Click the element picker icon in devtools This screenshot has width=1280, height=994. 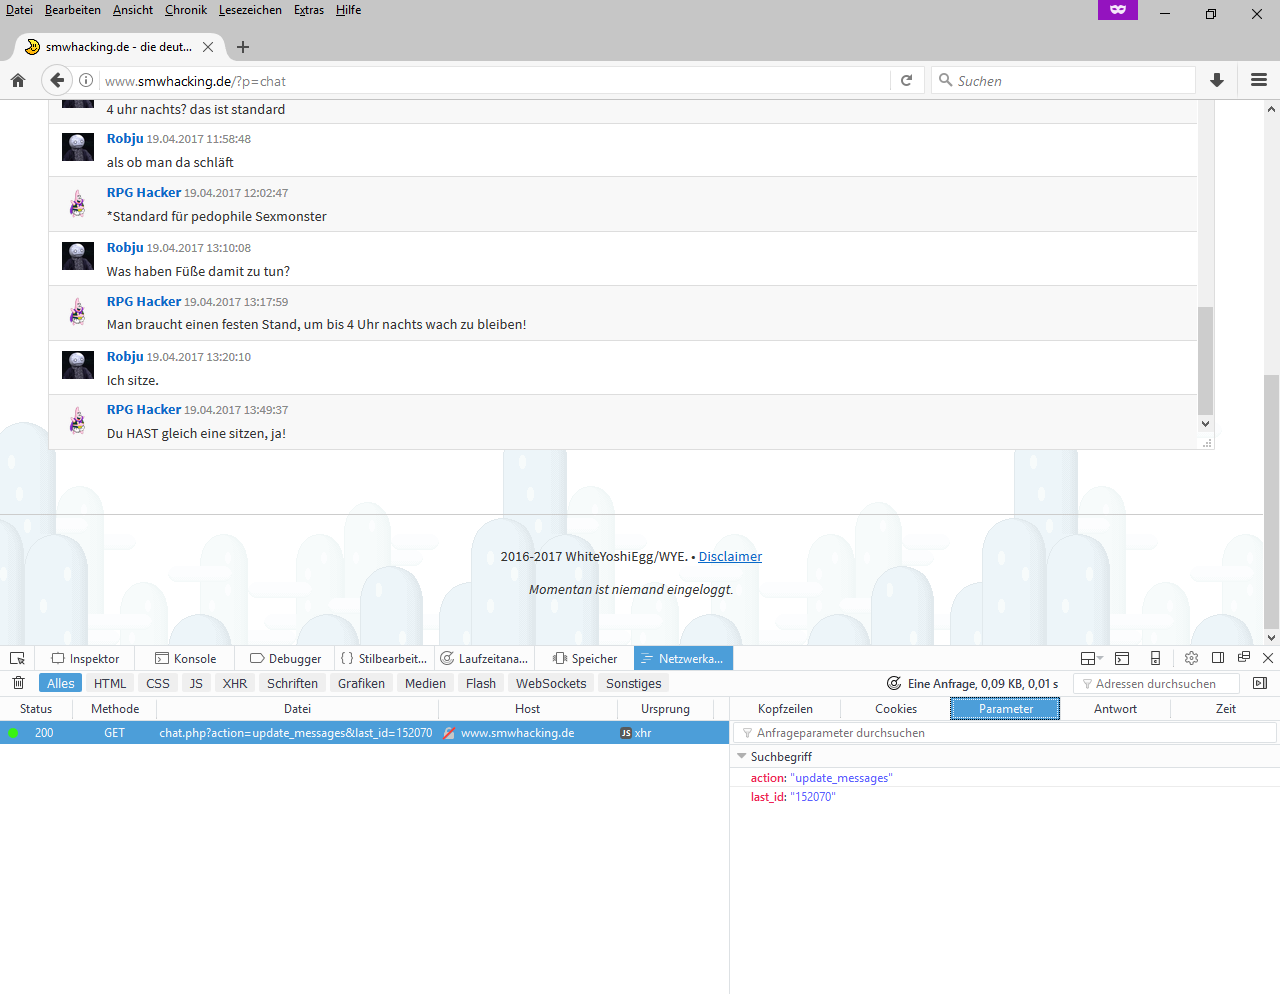17,658
